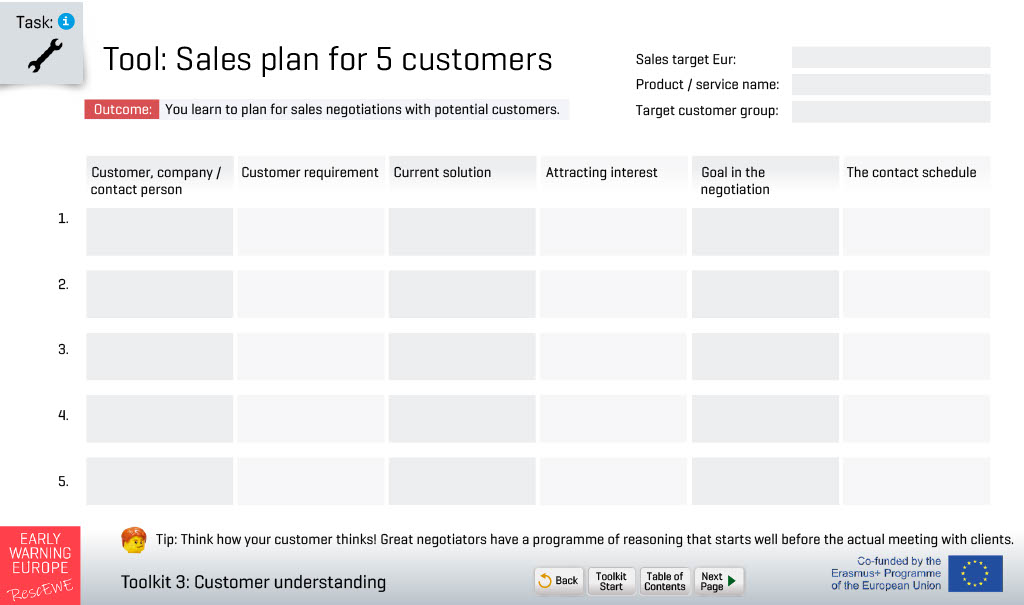The height and width of the screenshot is (605, 1024).
Task: Click the European Union flag icon
Action: [975, 574]
